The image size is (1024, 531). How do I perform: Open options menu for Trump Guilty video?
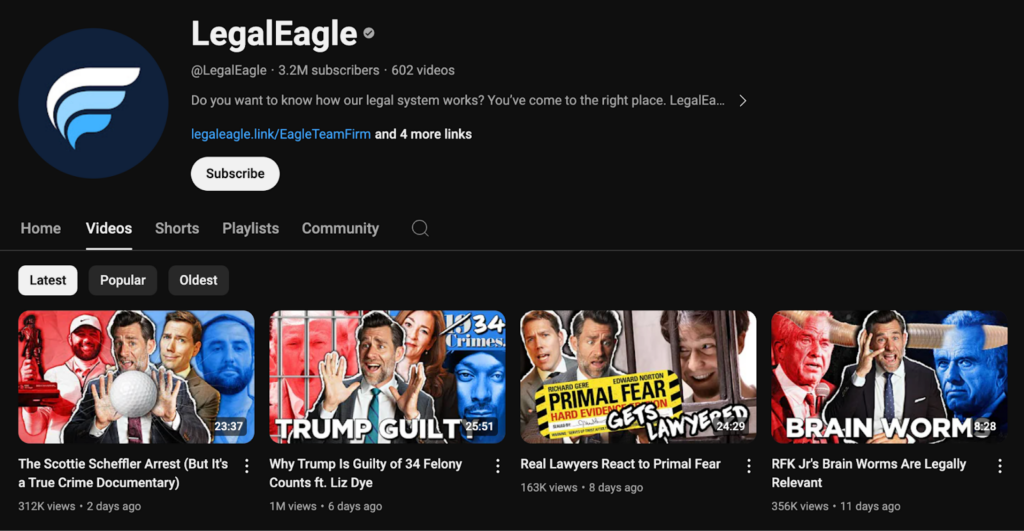pos(498,466)
